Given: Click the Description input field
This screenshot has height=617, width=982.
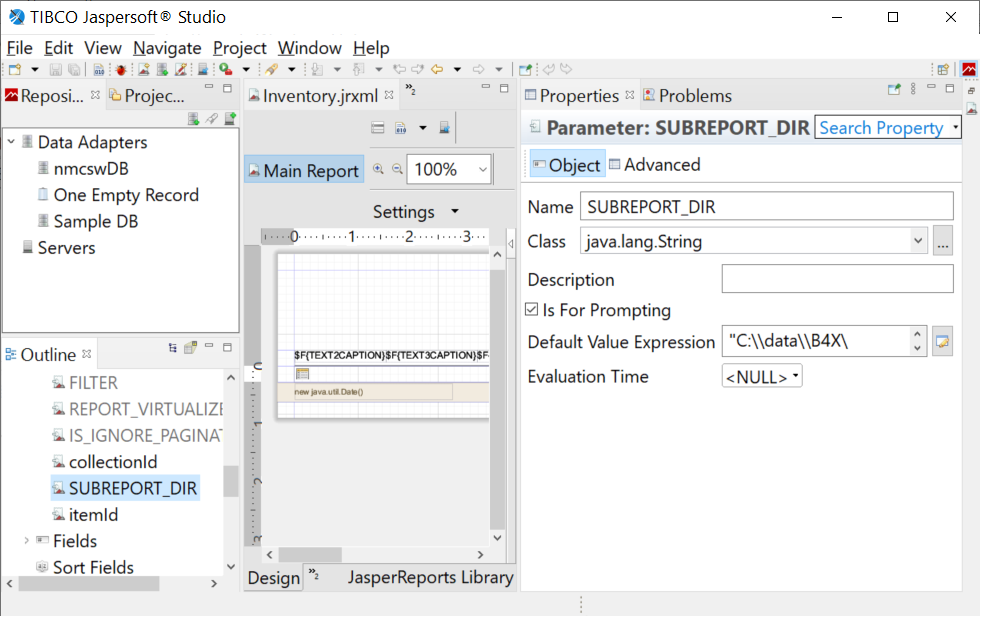Looking at the screenshot, I should point(837,280).
